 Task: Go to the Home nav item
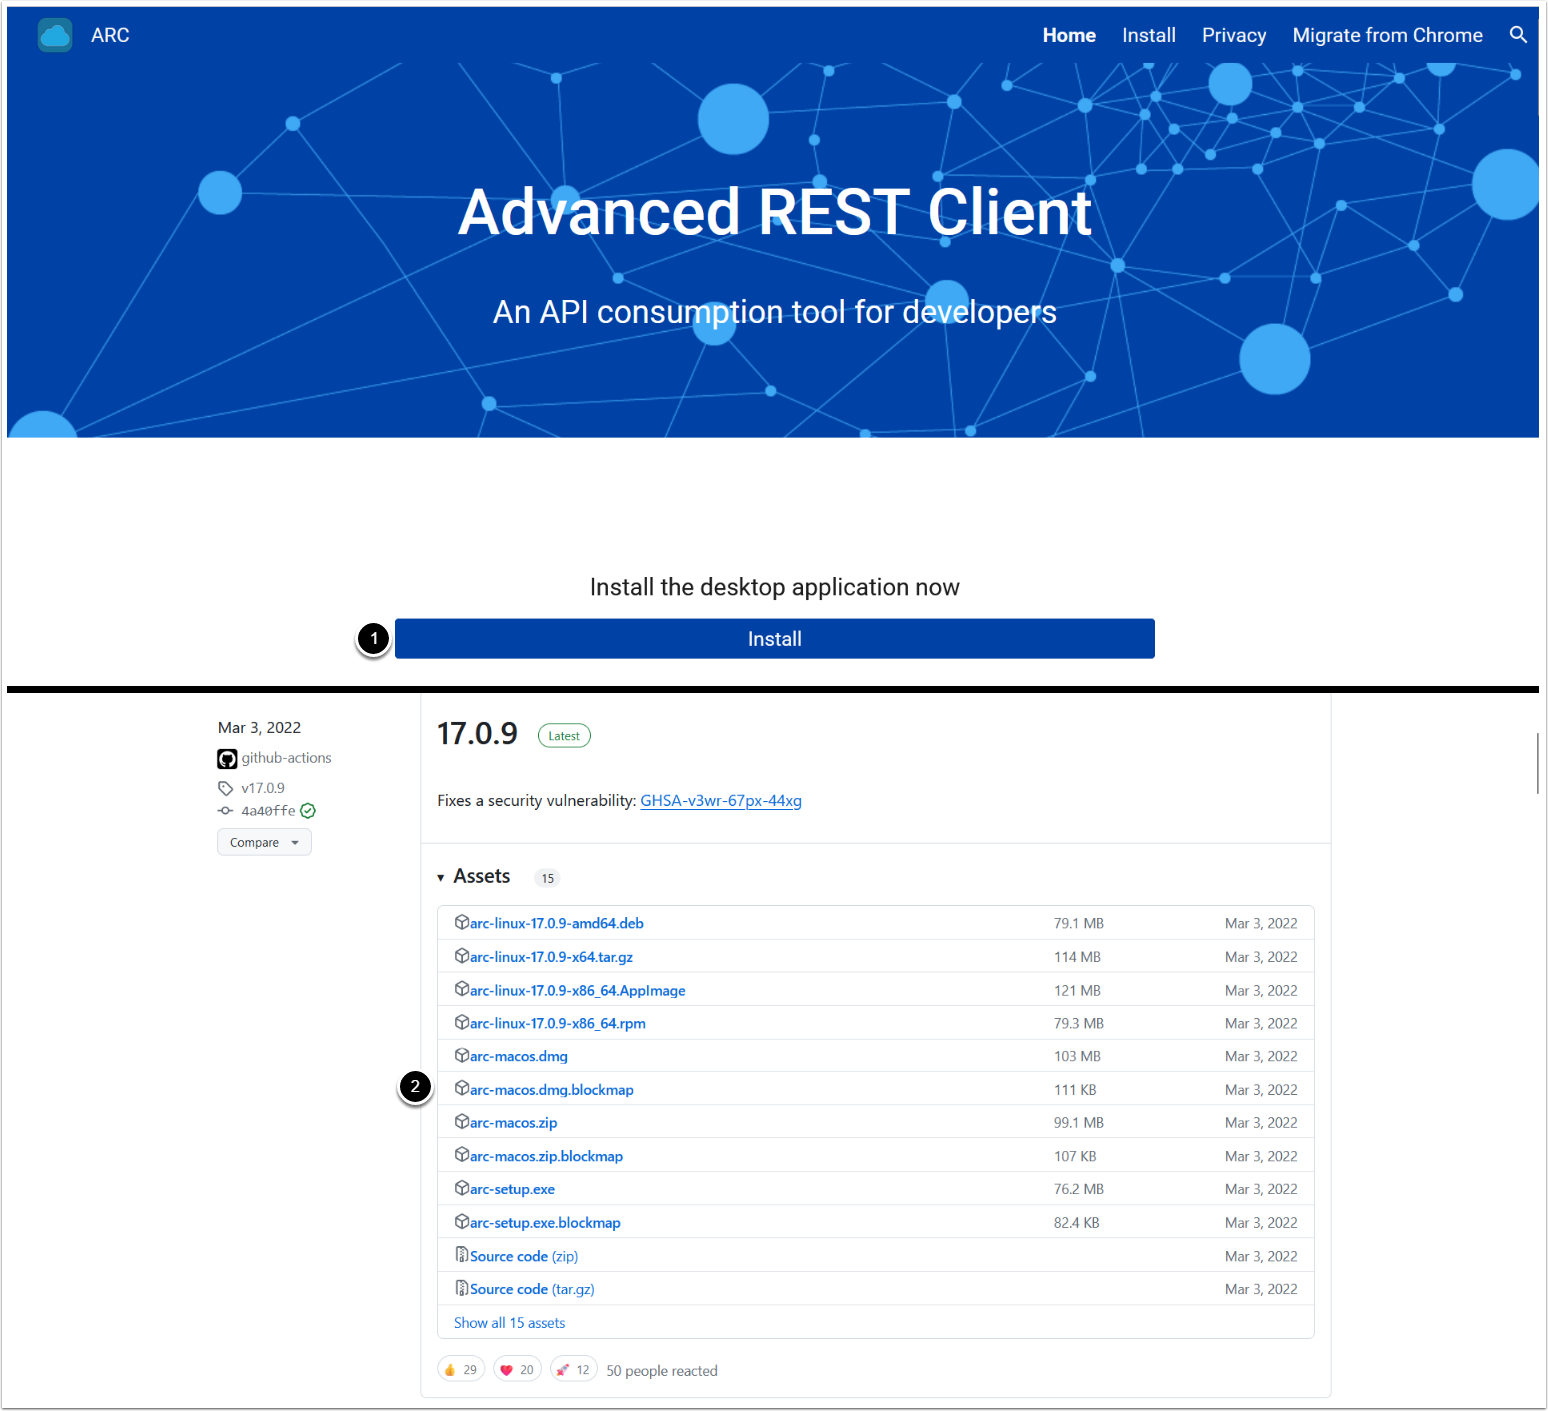1069,36
